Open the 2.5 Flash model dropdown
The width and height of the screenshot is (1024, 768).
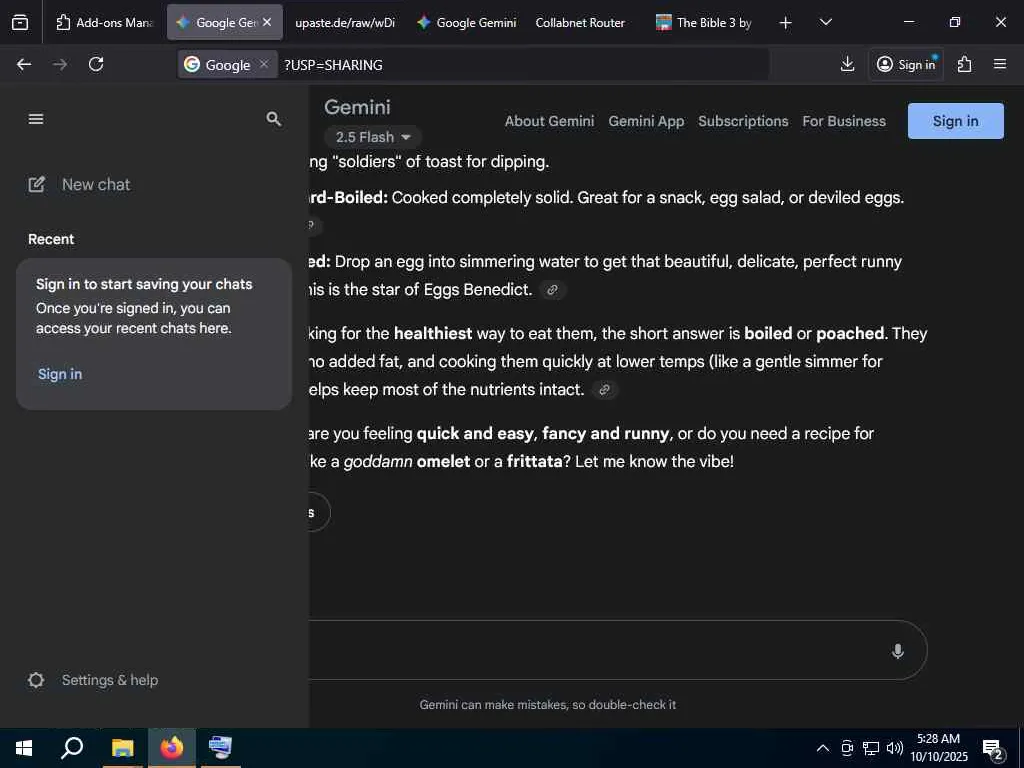coord(373,137)
